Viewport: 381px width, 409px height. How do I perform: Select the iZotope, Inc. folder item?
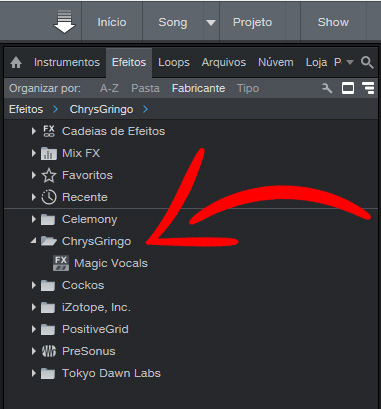tap(96, 307)
